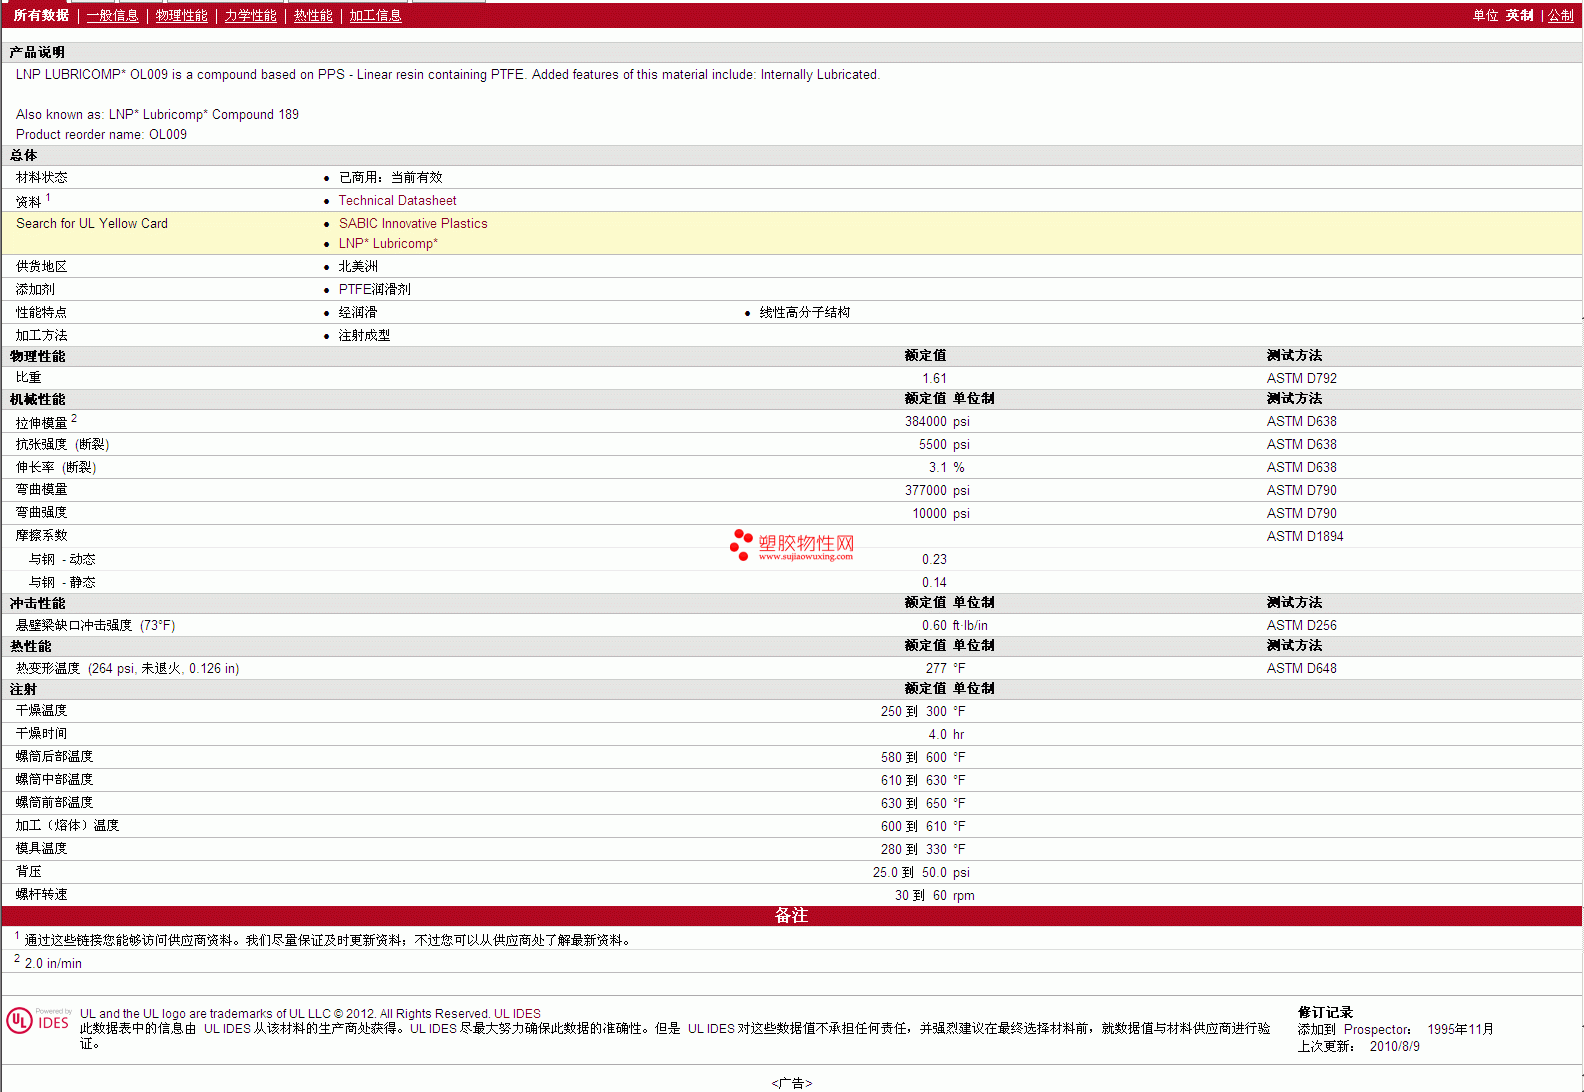
Task: Click the UL IDES logo
Action: coord(38,1020)
